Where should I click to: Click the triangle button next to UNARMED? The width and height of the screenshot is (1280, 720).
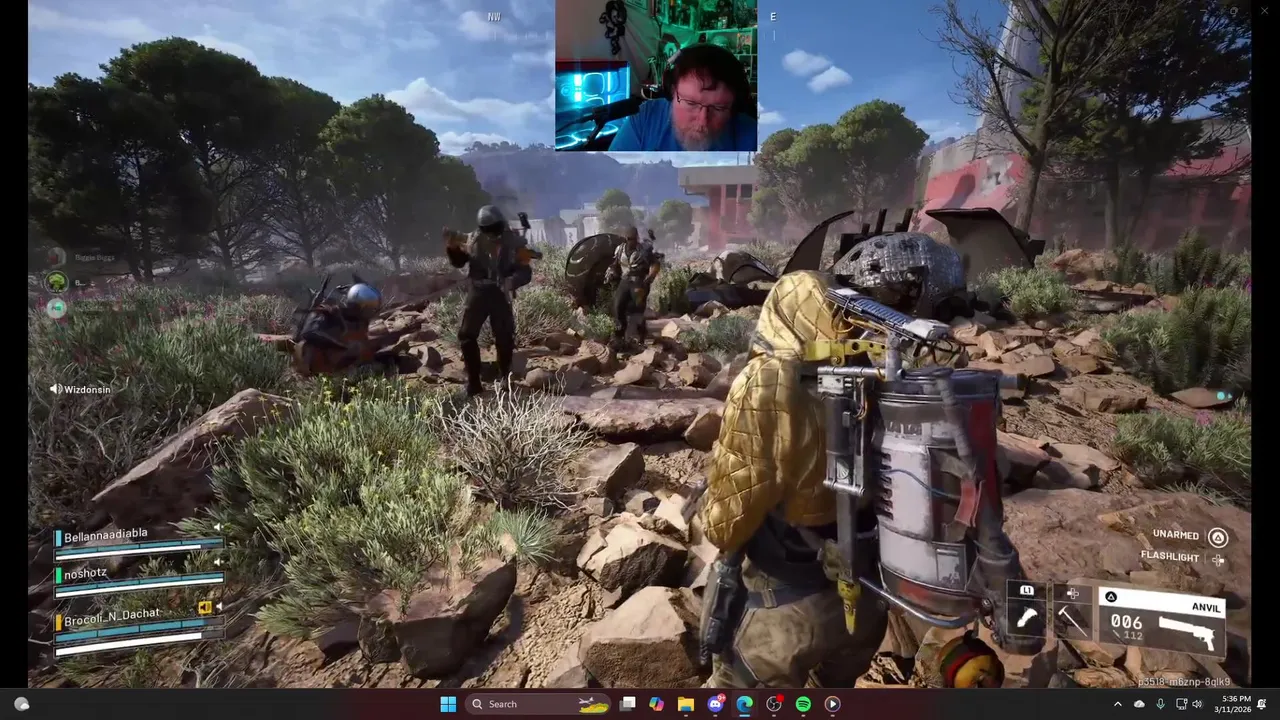(1217, 537)
